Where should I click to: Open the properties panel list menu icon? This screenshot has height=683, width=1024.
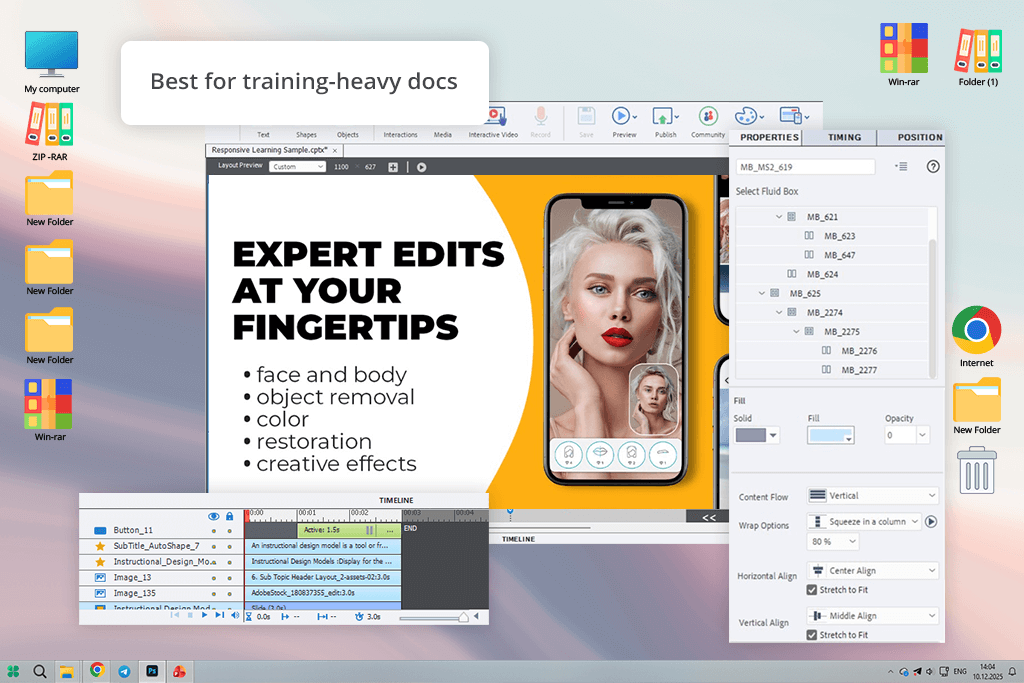click(x=901, y=167)
